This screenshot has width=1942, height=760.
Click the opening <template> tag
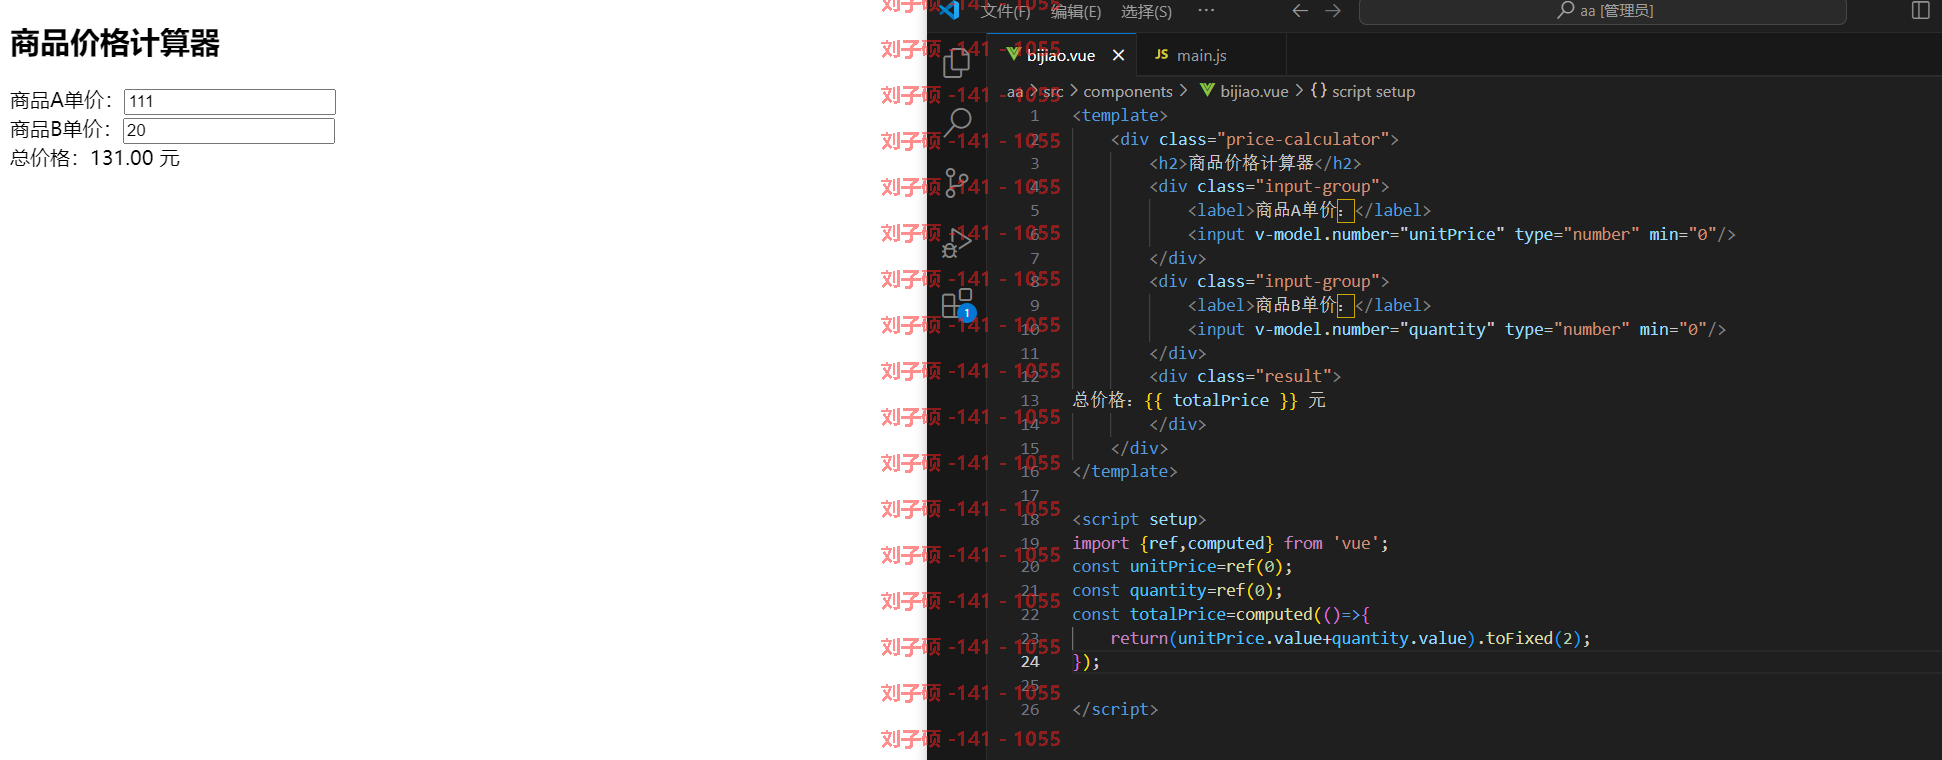point(1120,115)
